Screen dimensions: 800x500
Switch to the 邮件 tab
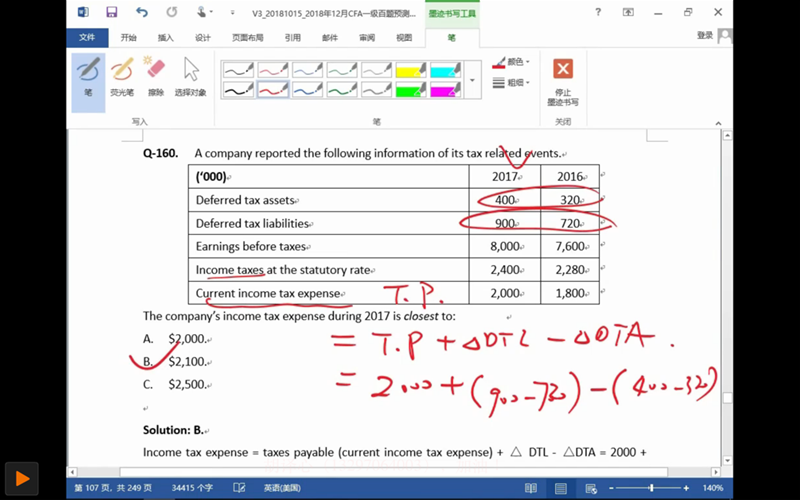[x=330, y=38]
